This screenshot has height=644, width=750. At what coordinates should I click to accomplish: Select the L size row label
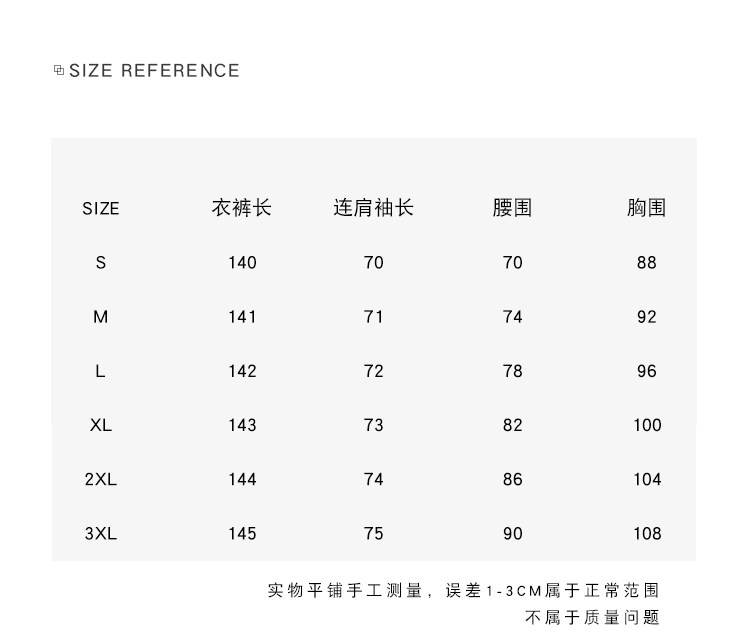point(100,371)
